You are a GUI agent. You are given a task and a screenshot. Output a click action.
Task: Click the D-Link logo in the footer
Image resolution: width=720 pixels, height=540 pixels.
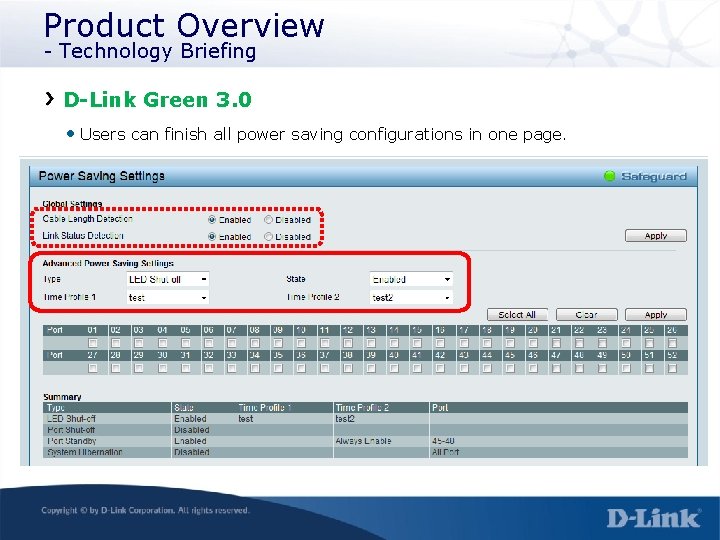pos(654,518)
